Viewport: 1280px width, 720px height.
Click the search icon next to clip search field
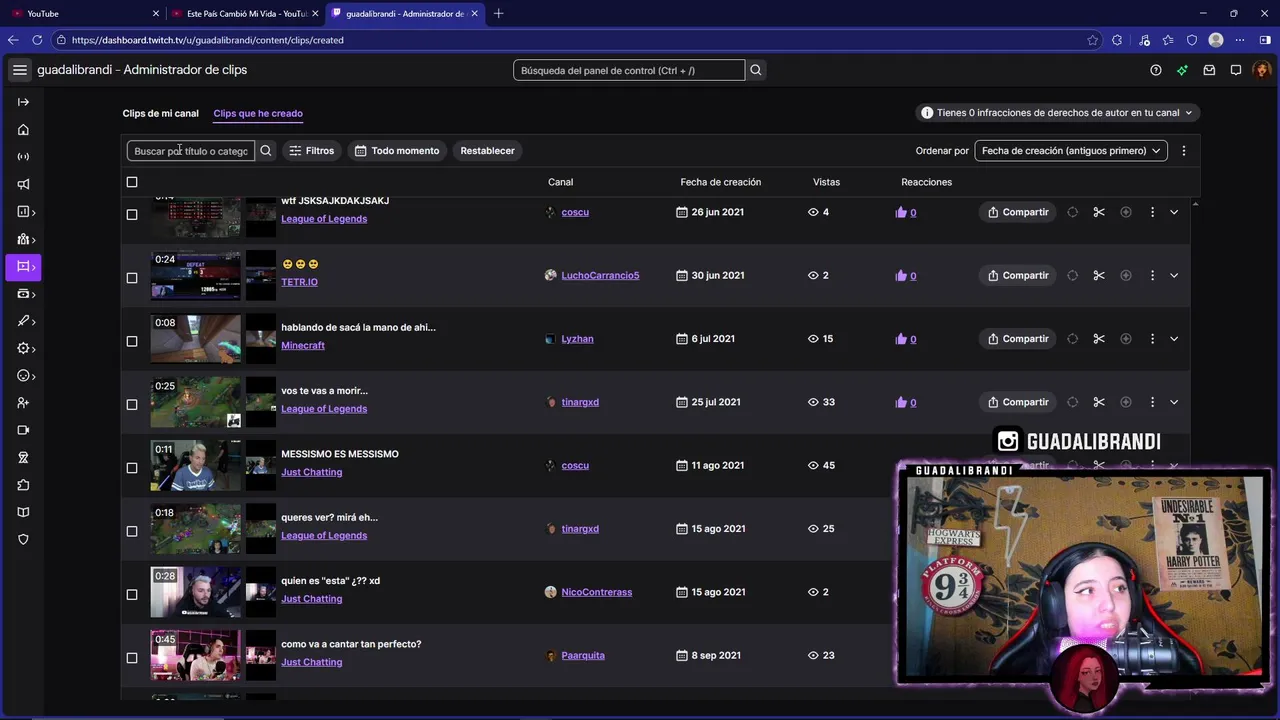click(x=266, y=151)
